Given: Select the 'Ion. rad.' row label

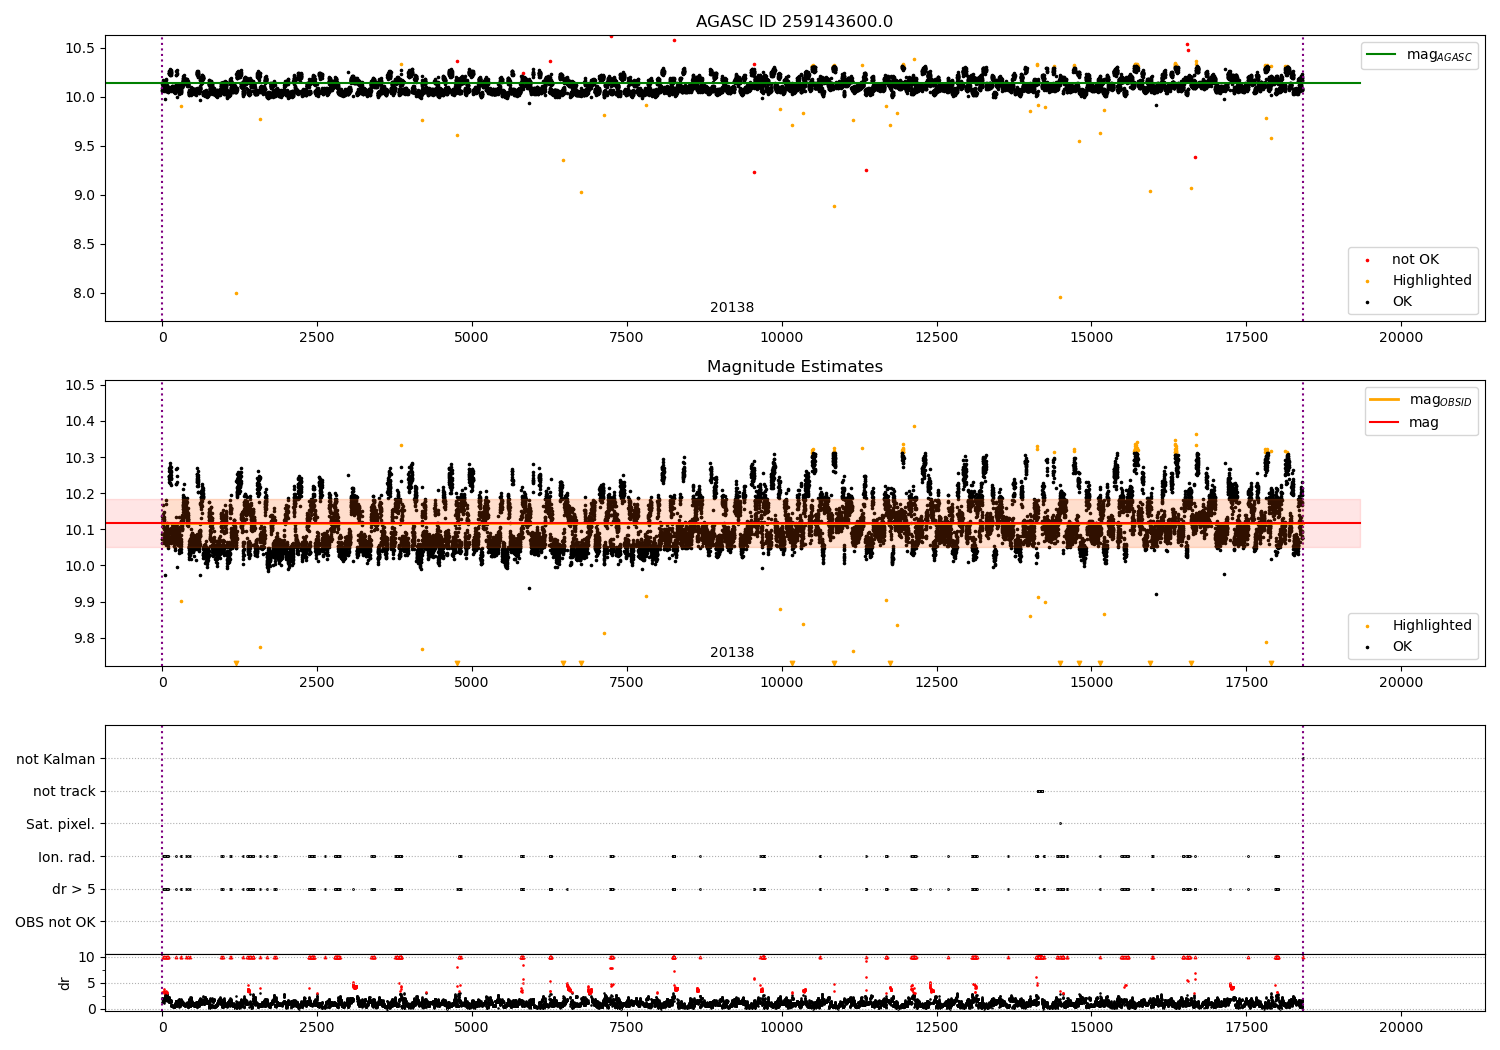Looking at the screenshot, I should click(66, 857).
